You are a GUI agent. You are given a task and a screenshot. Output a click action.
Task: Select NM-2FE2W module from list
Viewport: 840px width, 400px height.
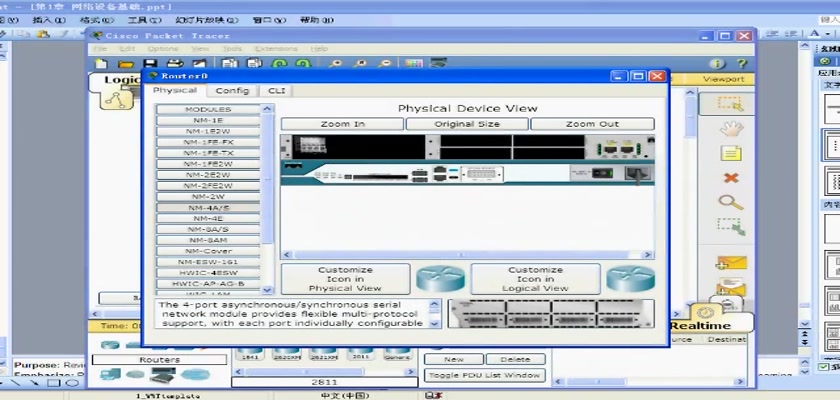[x=208, y=186]
